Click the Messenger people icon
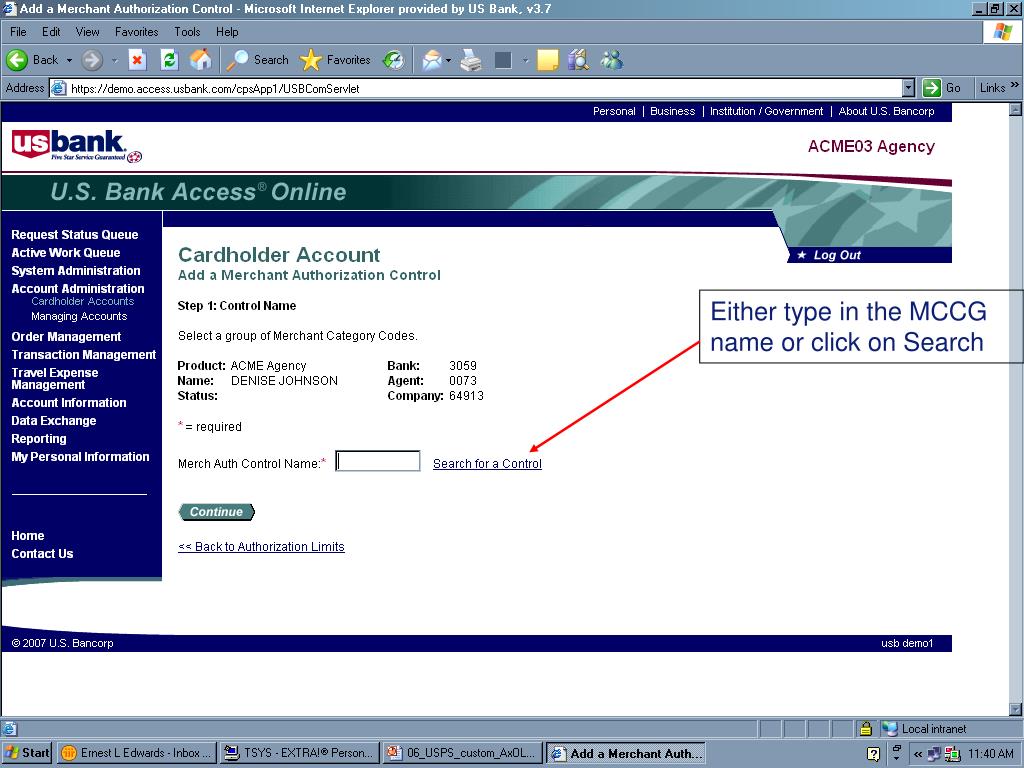 612,60
